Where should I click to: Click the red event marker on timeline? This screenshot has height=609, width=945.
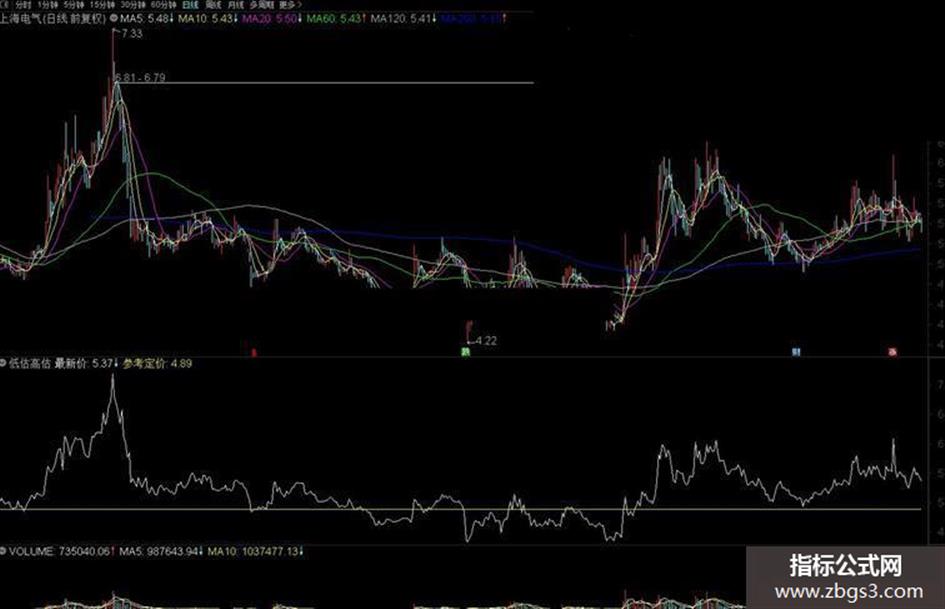click(x=254, y=352)
